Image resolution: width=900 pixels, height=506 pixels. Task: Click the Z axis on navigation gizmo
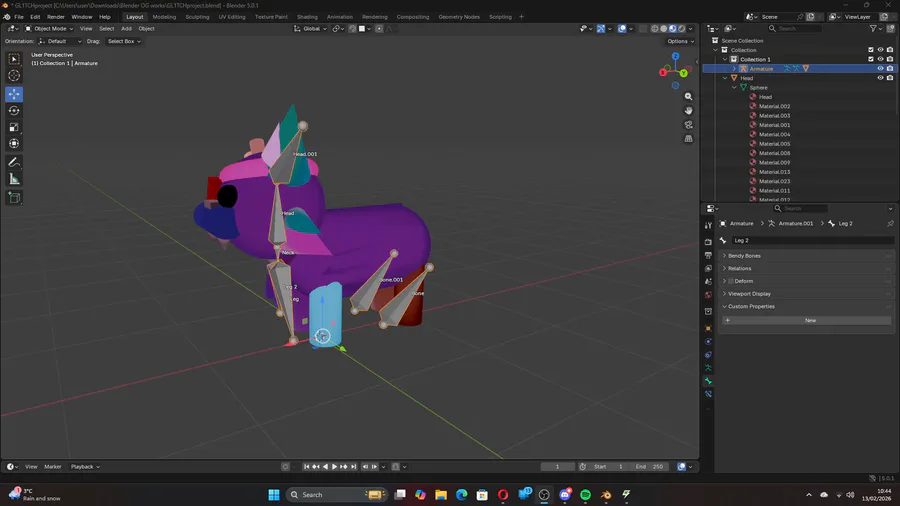[676, 56]
